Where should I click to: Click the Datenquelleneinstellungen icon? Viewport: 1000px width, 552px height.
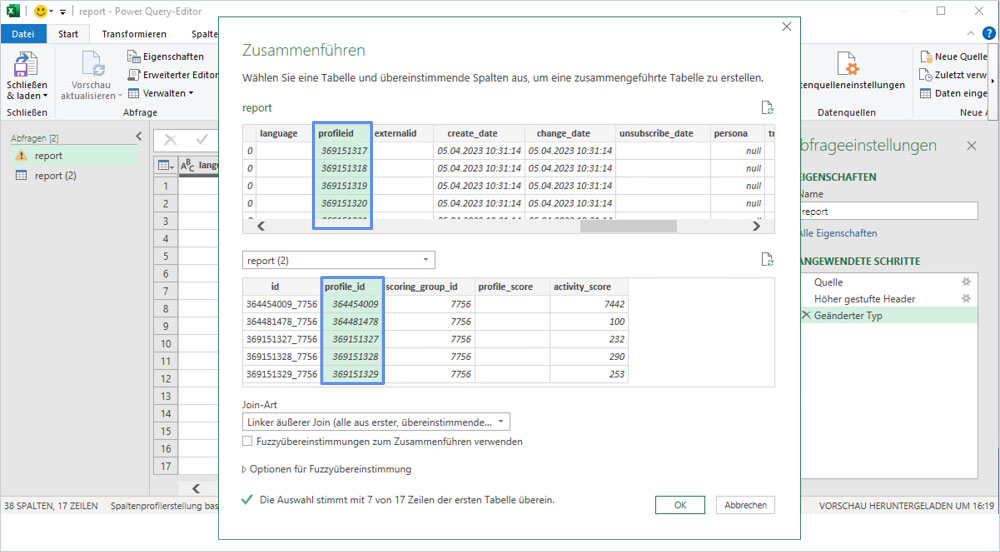(x=847, y=64)
